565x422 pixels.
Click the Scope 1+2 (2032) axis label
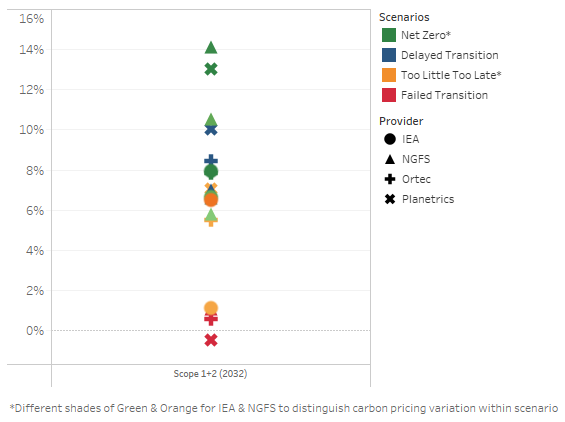[210, 374]
